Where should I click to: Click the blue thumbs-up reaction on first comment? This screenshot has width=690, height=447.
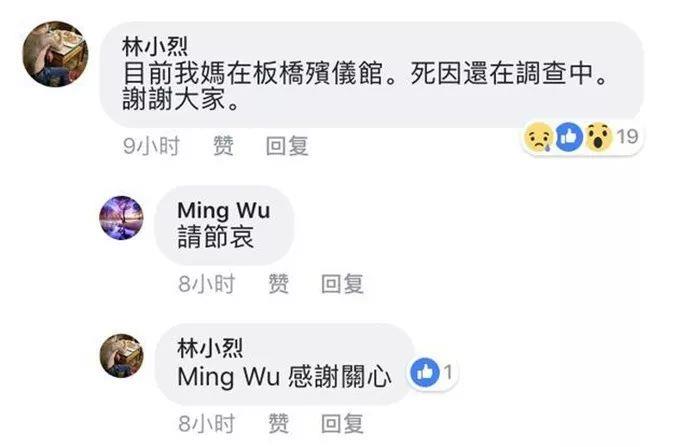click(569, 137)
